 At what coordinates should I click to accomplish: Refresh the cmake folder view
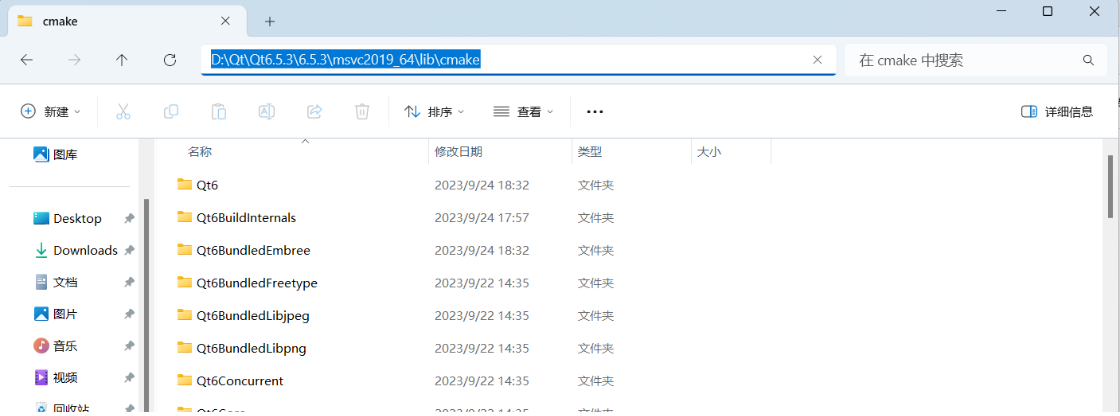point(170,60)
